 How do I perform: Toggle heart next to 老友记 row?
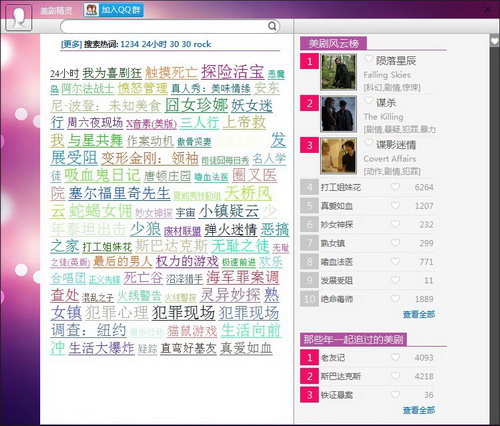(x=395, y=357)
